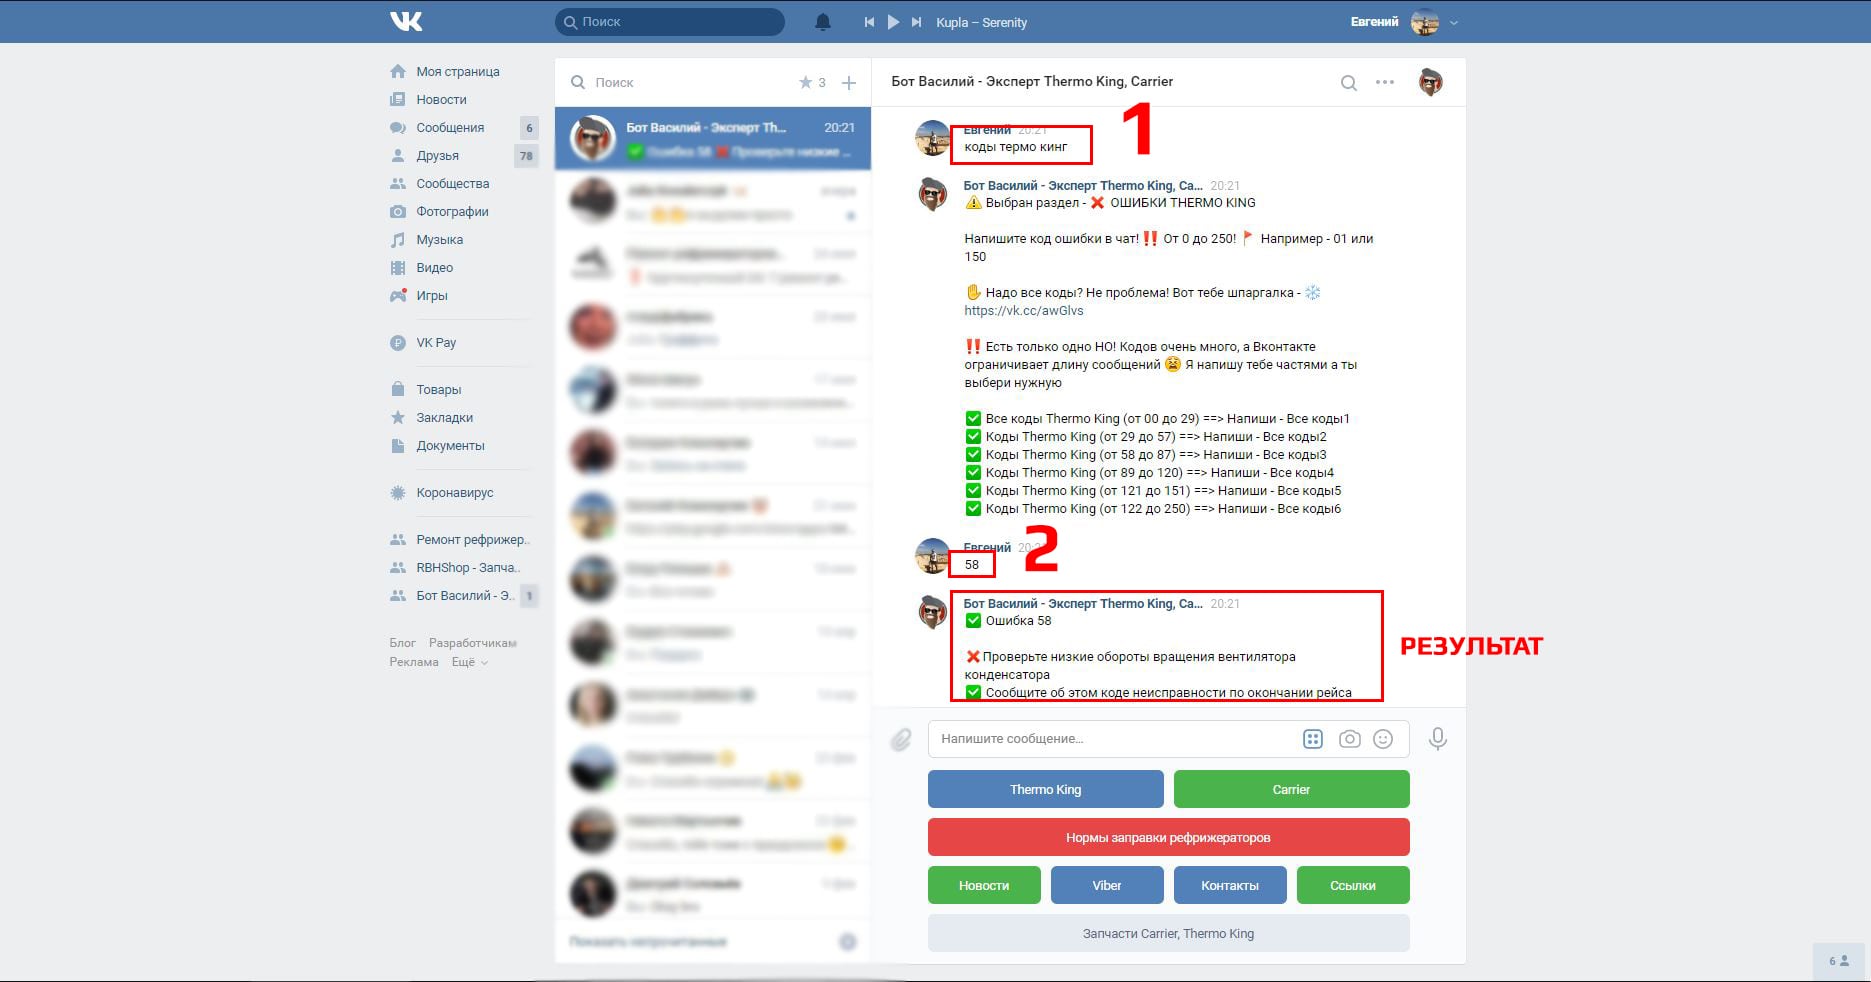Select the Бот Василий conversation in list

713,139
